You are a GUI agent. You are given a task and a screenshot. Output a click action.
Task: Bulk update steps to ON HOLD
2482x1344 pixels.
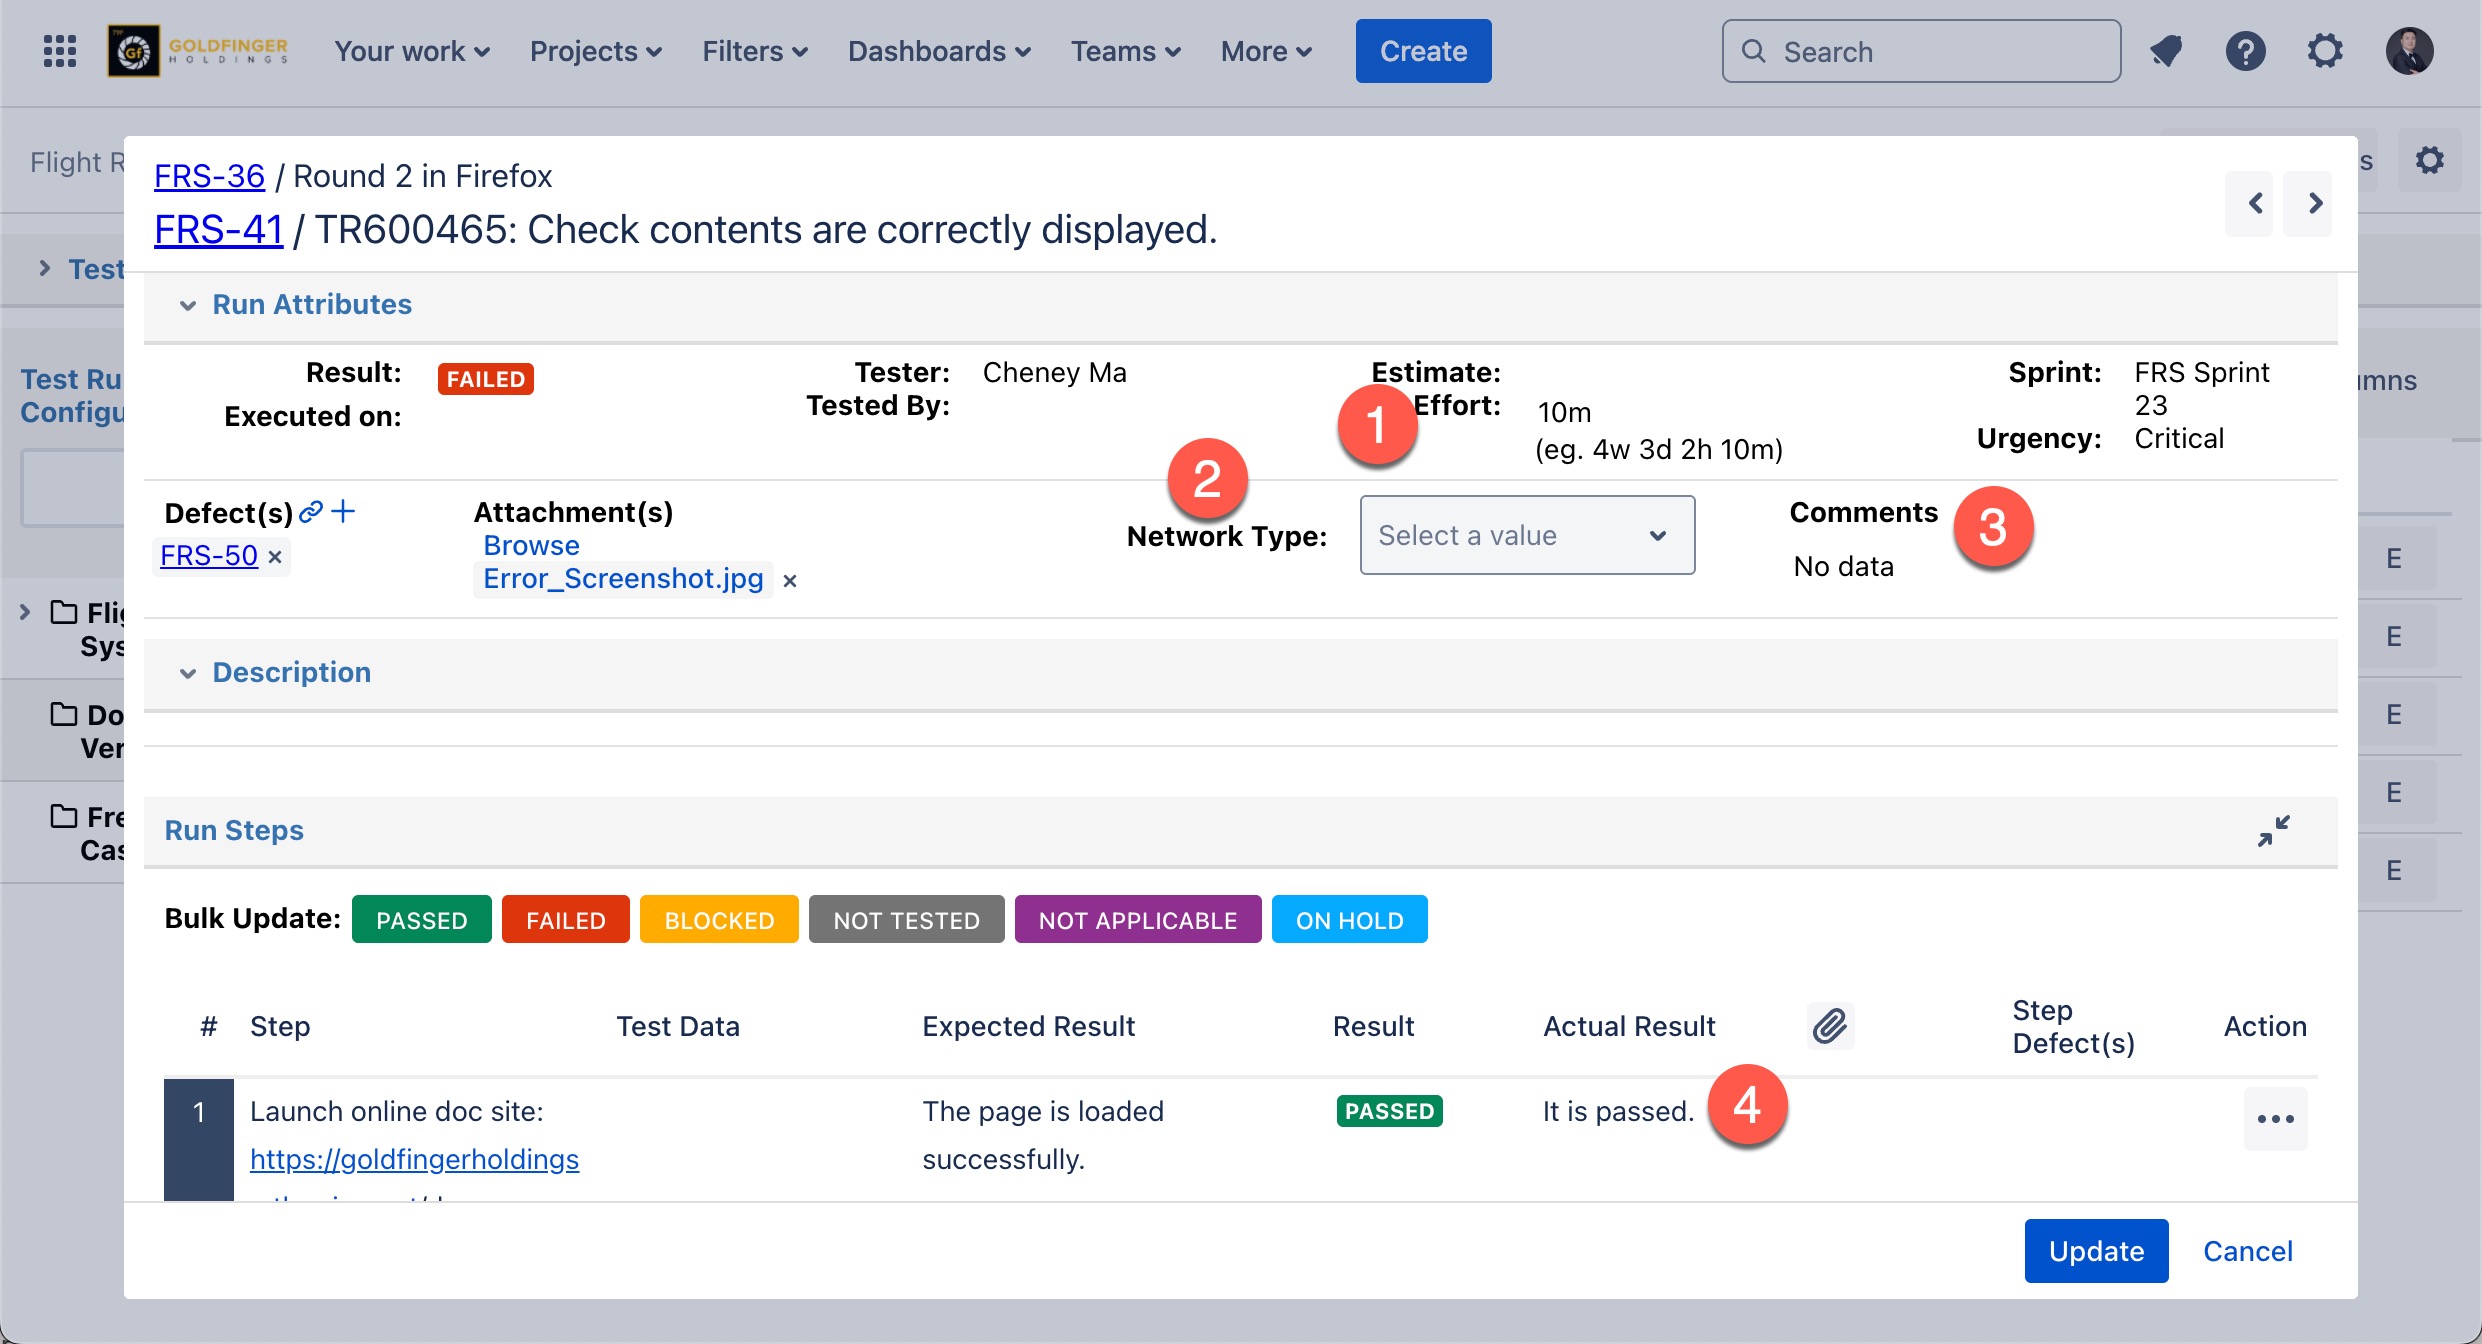click(1349, 920)
